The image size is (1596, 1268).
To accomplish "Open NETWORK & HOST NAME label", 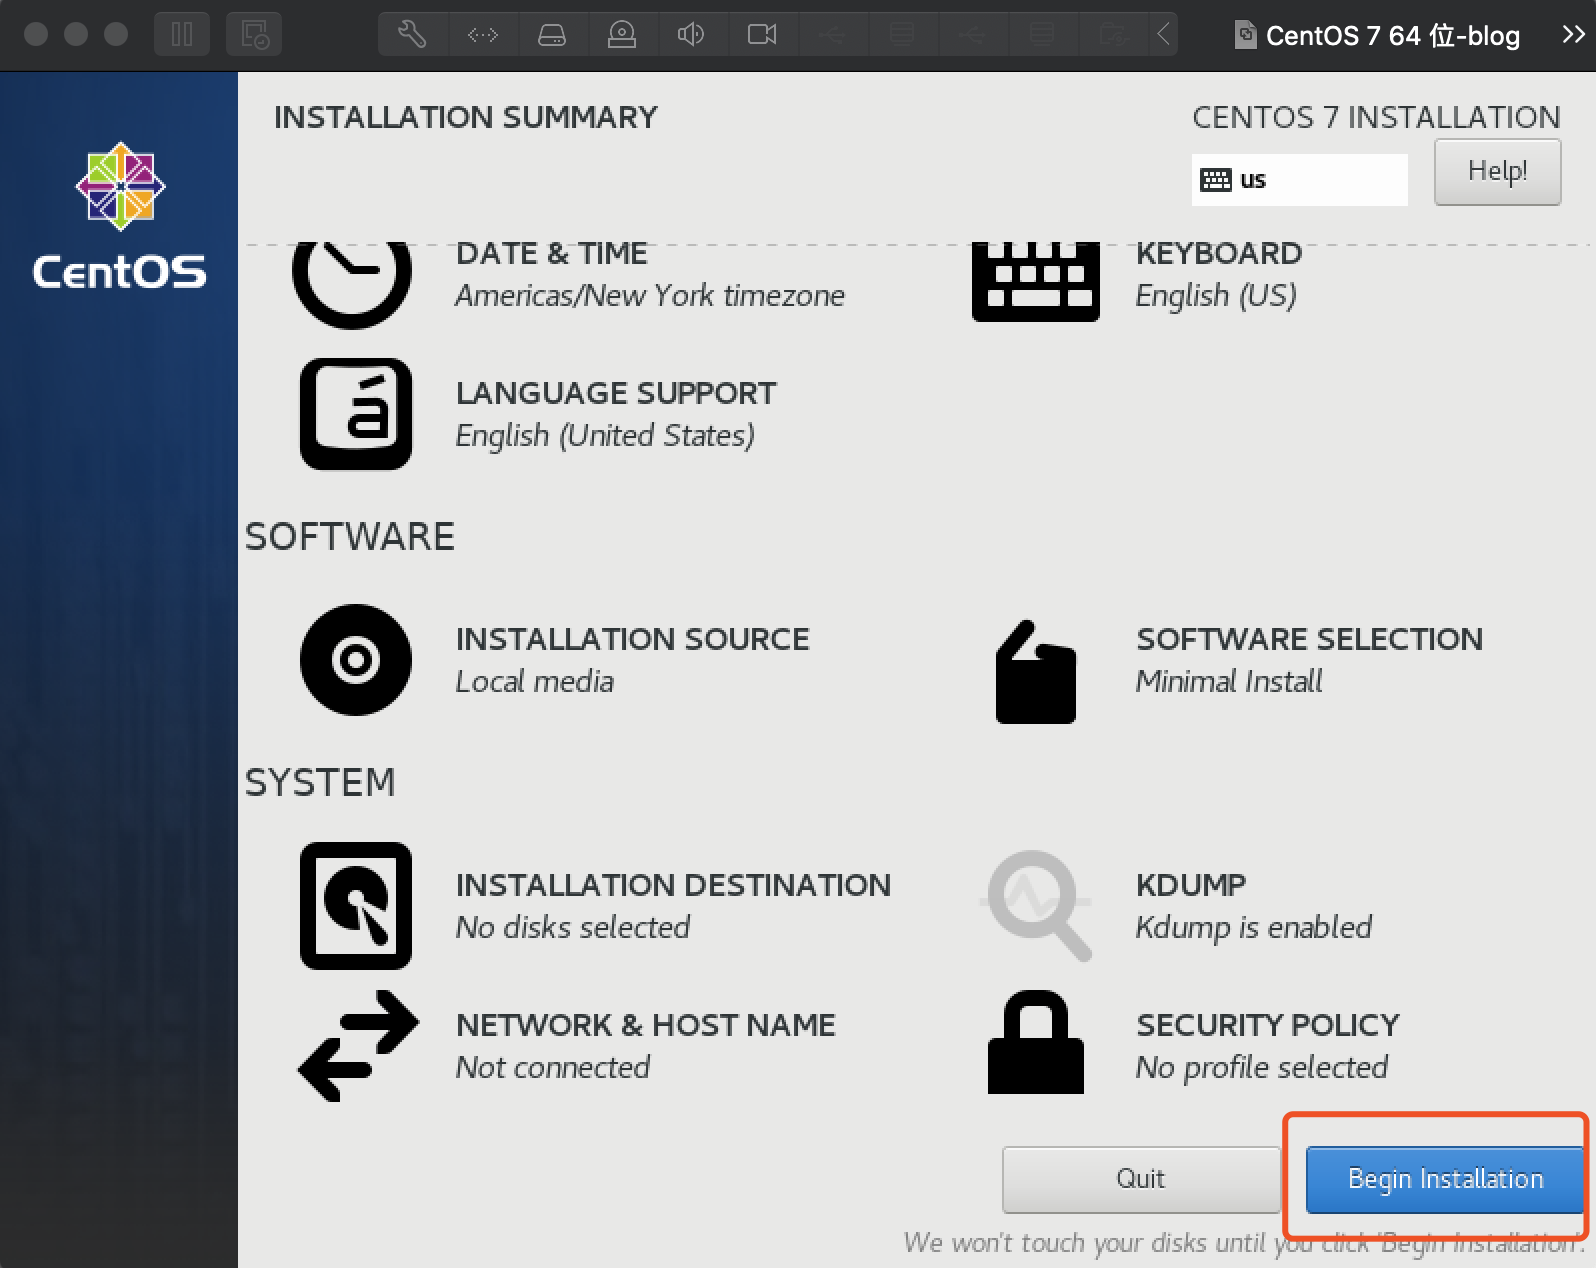I will 646,1025.
